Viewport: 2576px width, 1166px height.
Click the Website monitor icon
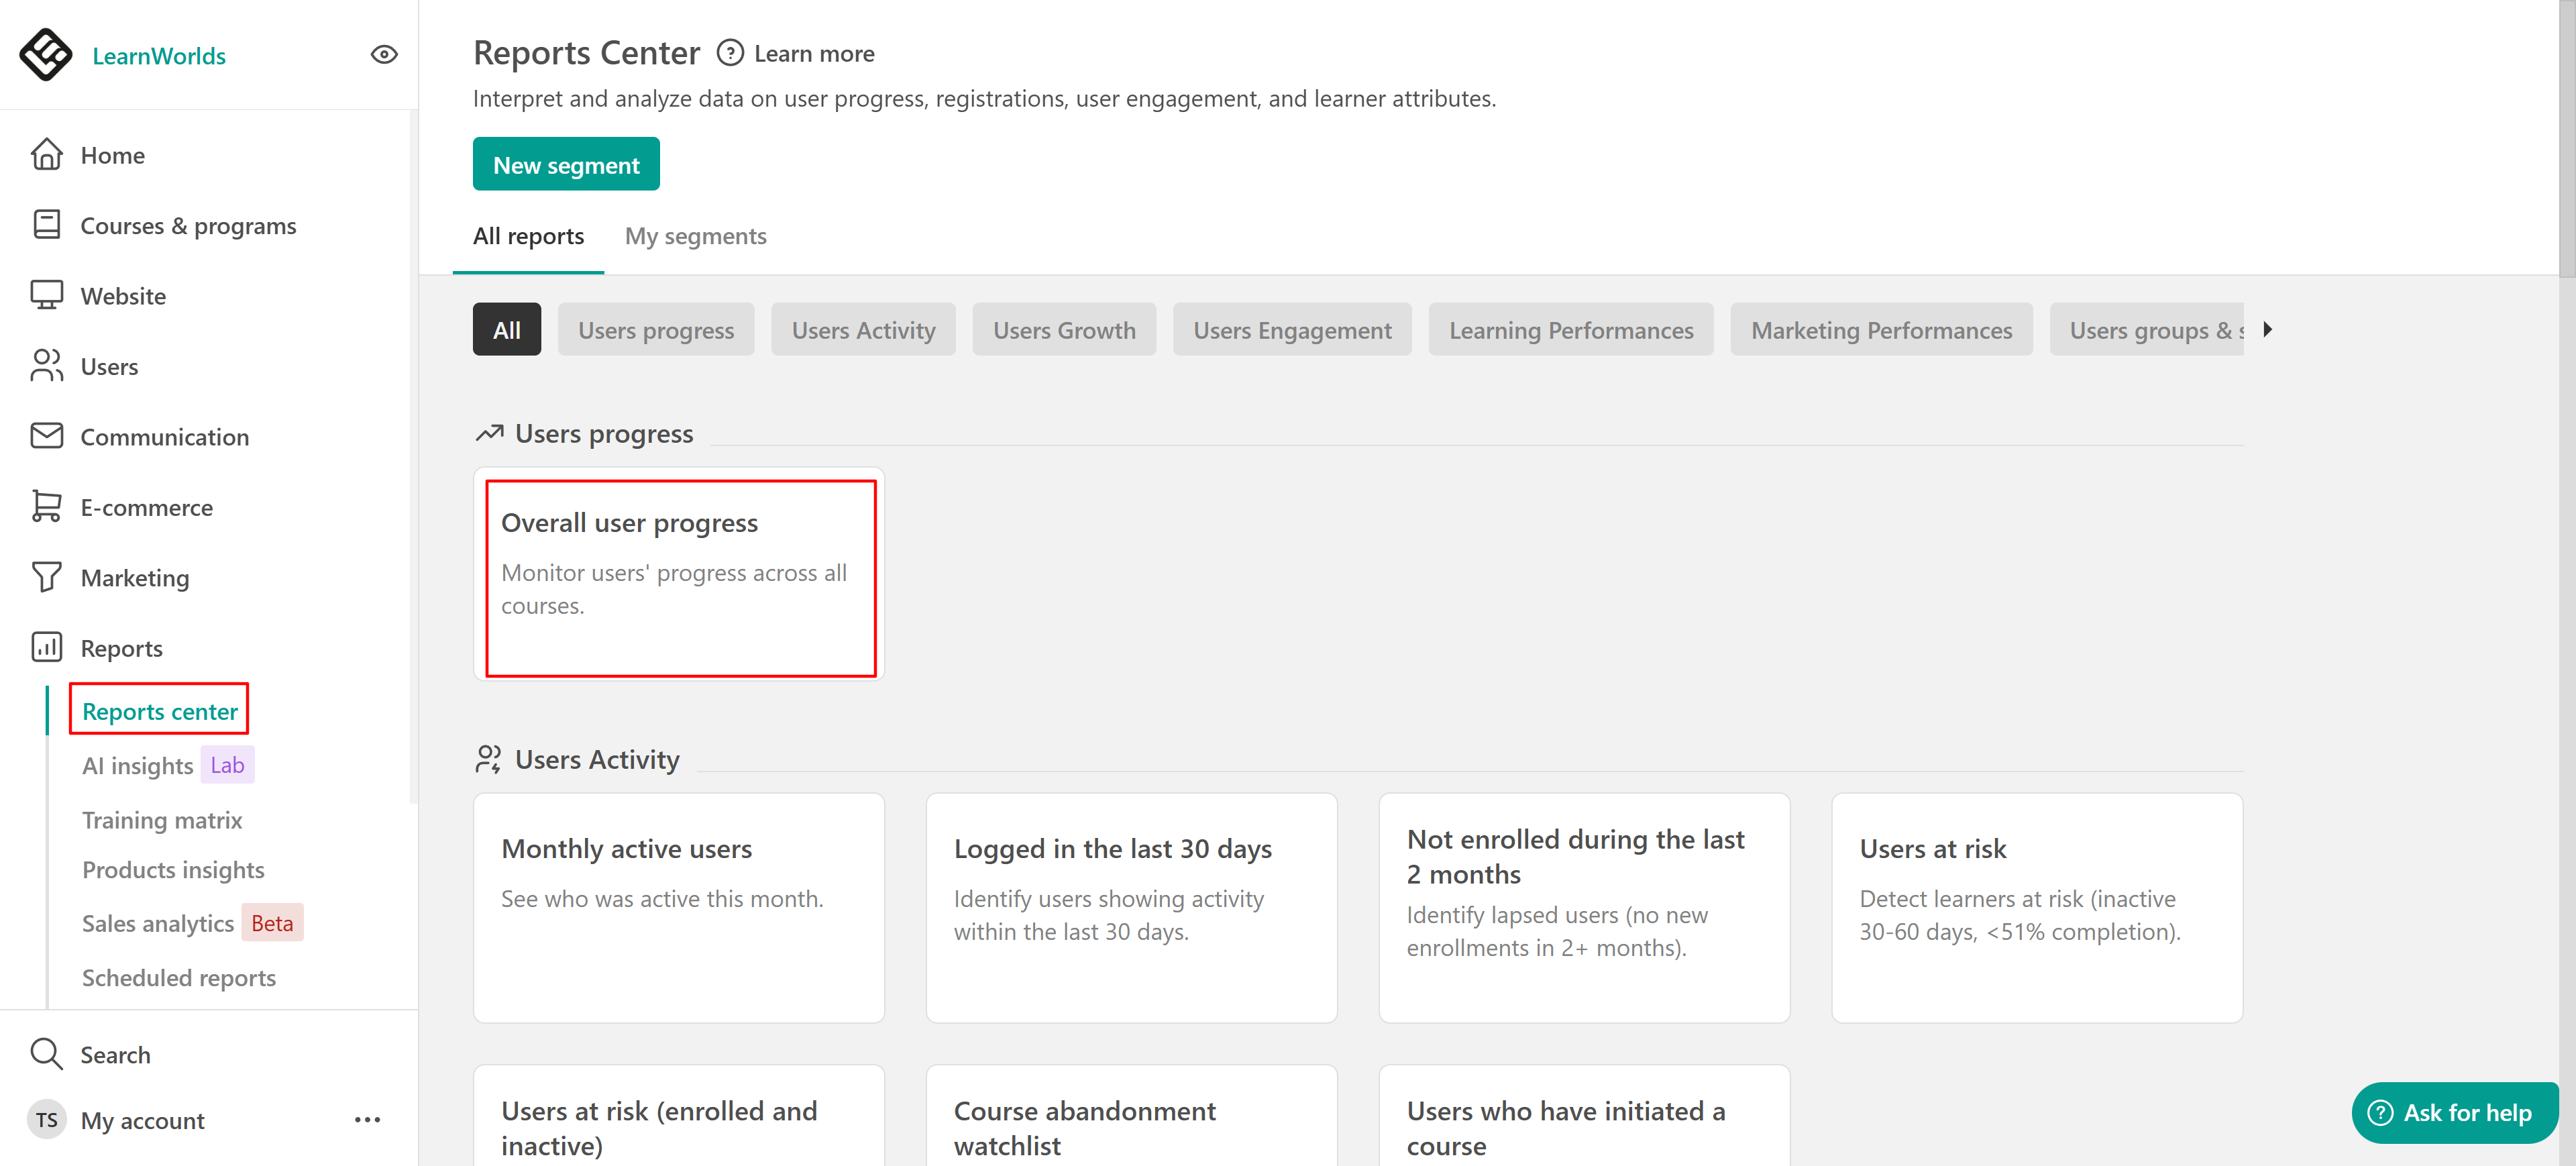click(x=46, y=296)
